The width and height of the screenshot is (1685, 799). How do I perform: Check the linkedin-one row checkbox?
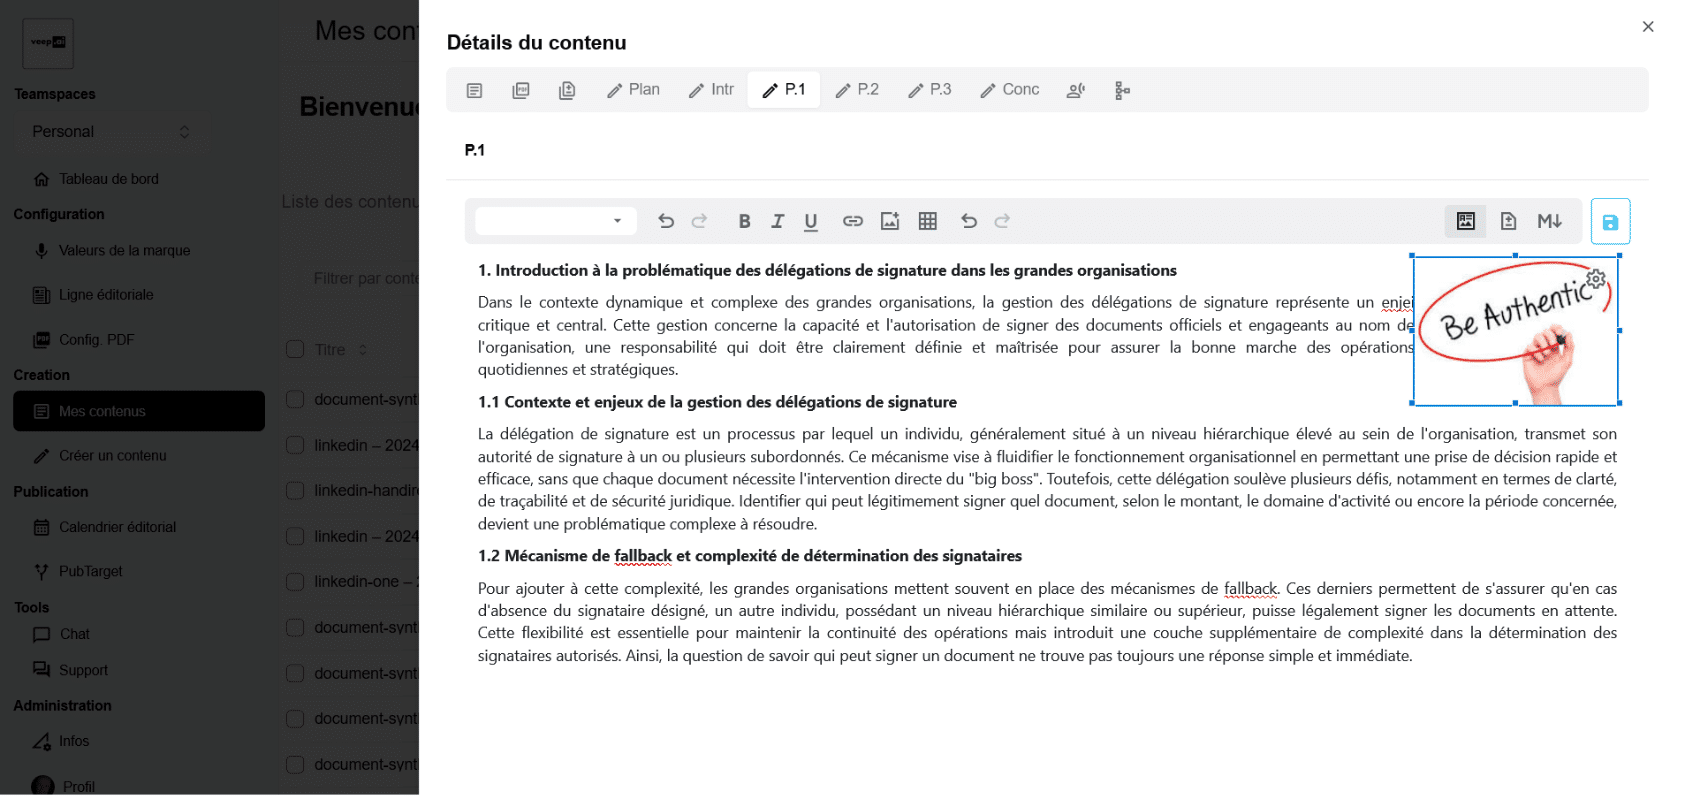[295, 582]
